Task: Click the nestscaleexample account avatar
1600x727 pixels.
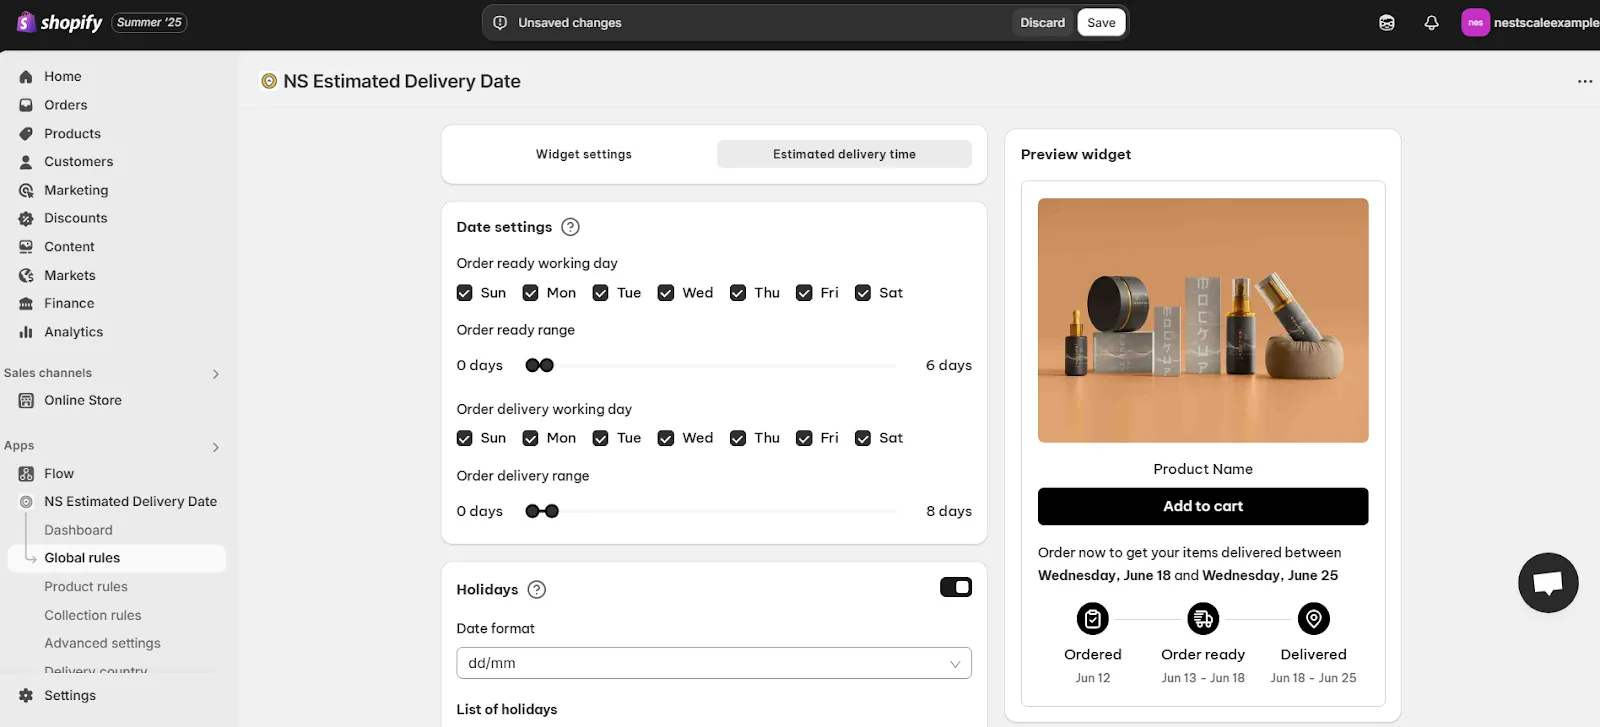Action: (1475, 22)
